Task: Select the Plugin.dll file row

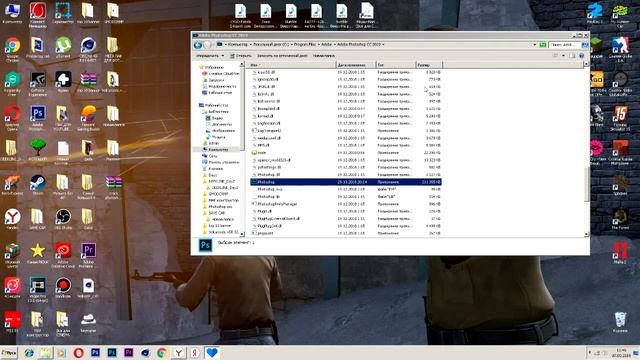Action: click(x=345, y=211)
